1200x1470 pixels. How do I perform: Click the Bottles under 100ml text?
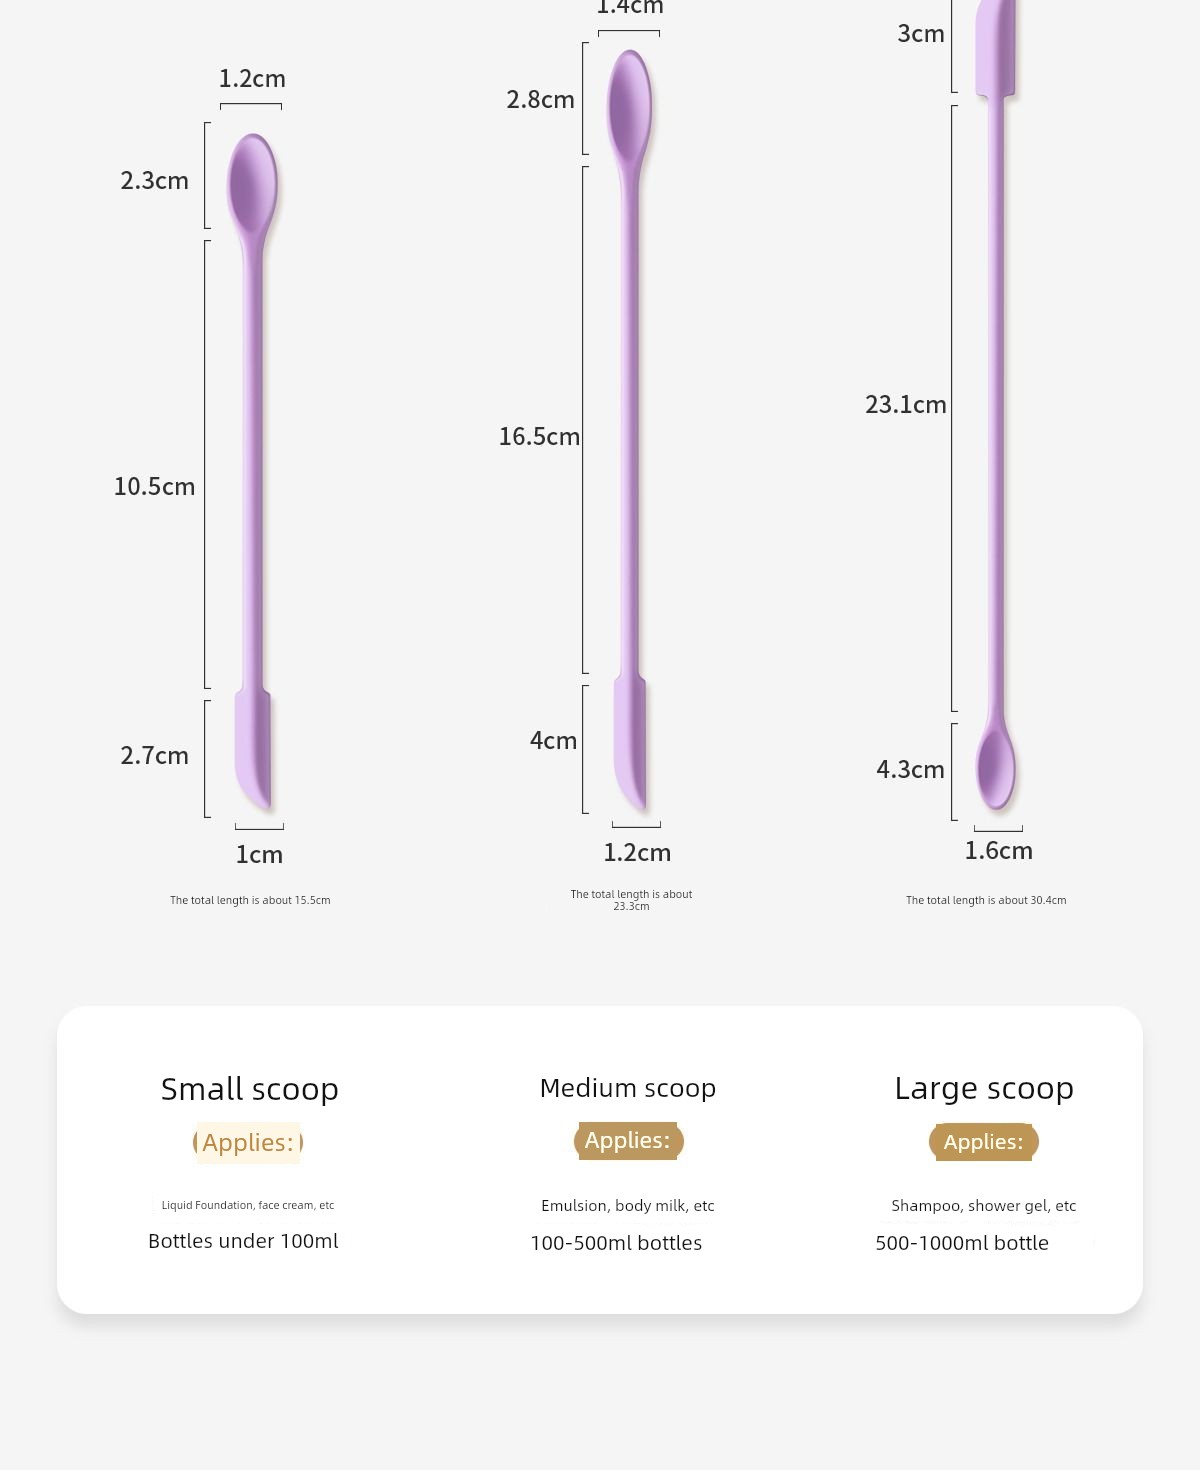tap(243, 1241)
